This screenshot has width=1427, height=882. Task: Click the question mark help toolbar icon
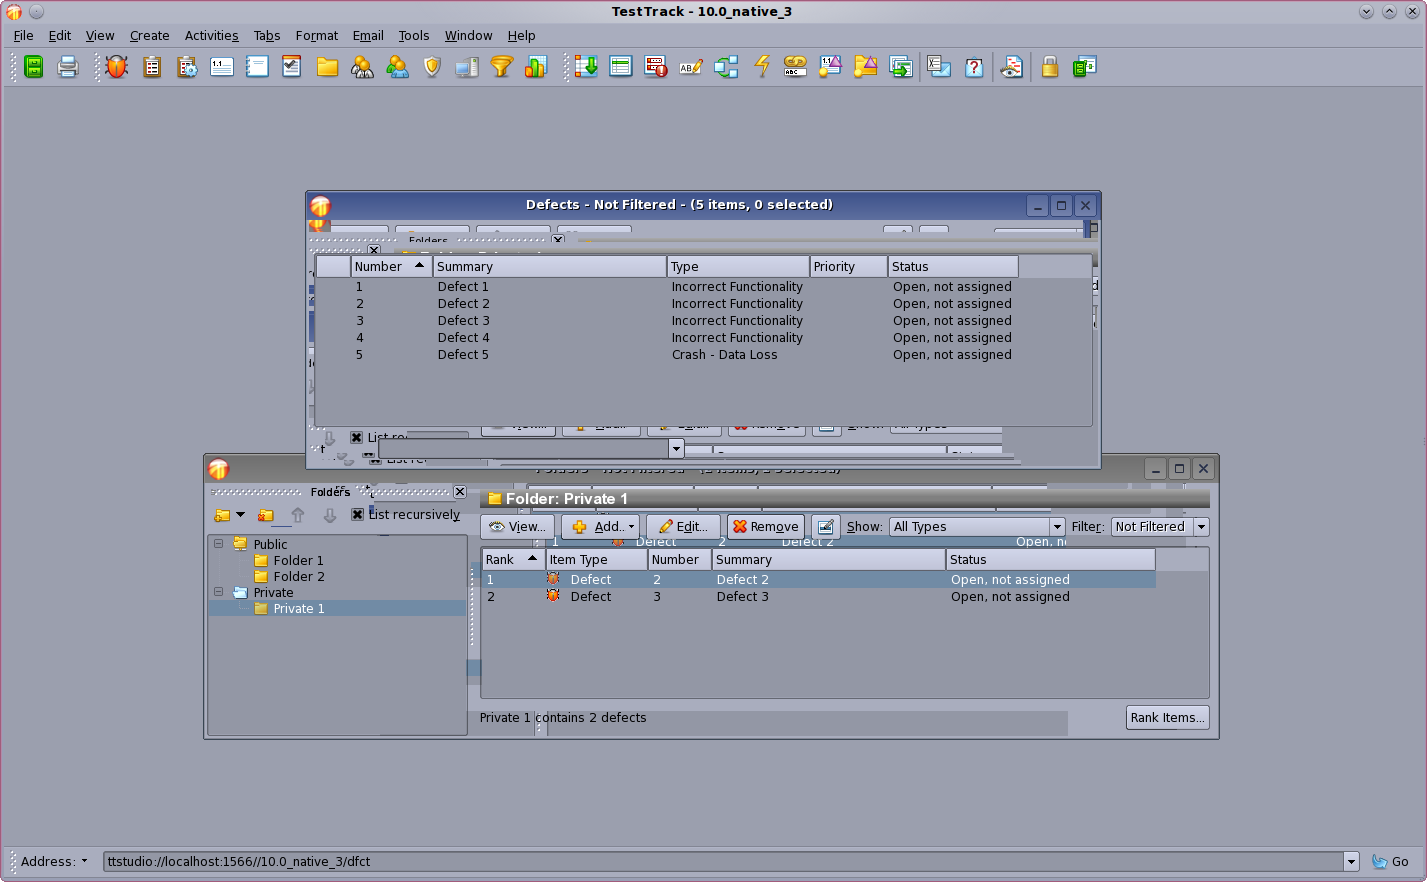[974, 67]
